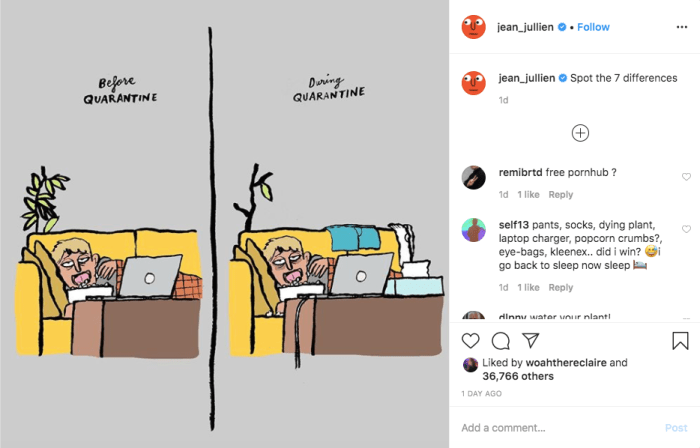
Task: Open remibrtd's profile picture
Action: 474,178
